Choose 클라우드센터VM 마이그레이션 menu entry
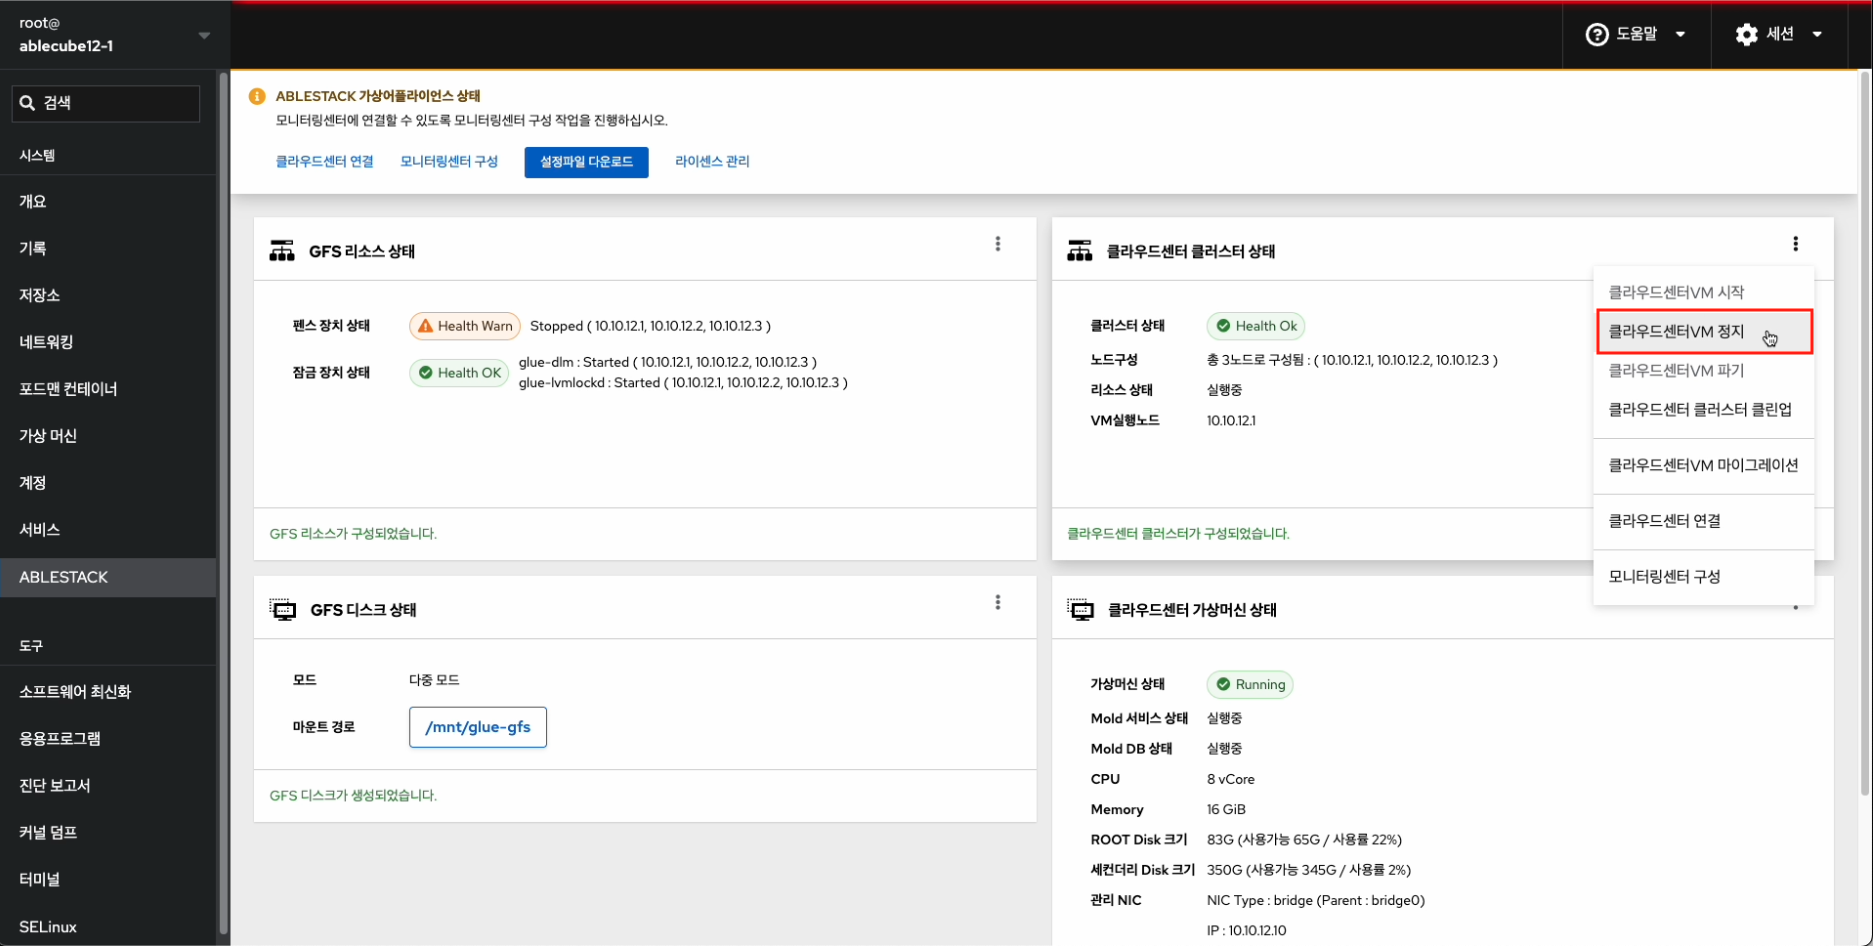The height and width of the screenshot is (946, 1873). [x=1702, y=465]
